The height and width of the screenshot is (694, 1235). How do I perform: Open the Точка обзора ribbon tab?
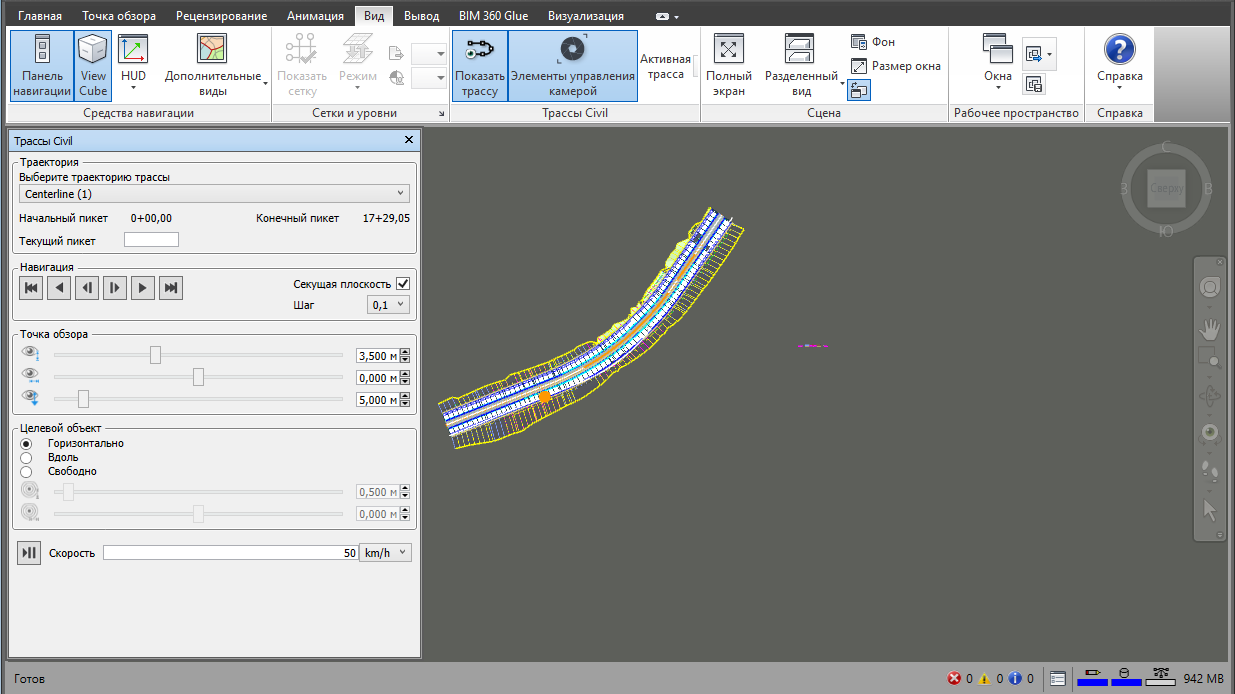click(119, 16)
